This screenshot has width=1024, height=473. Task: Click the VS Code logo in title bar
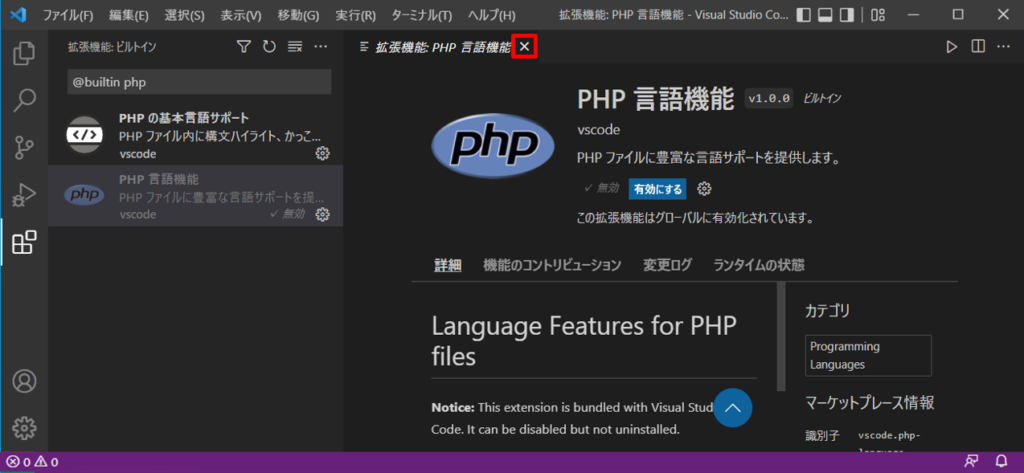18,14
